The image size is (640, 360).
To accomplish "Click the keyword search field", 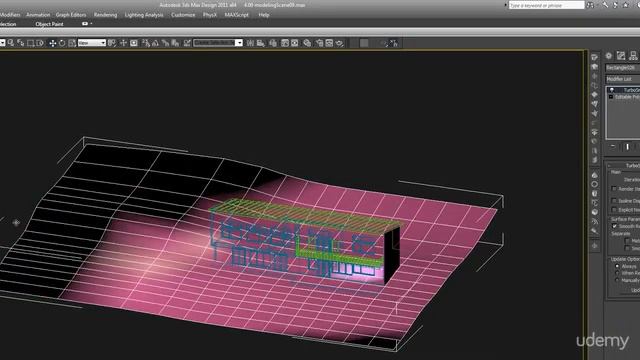I will (x=547, y=5).
